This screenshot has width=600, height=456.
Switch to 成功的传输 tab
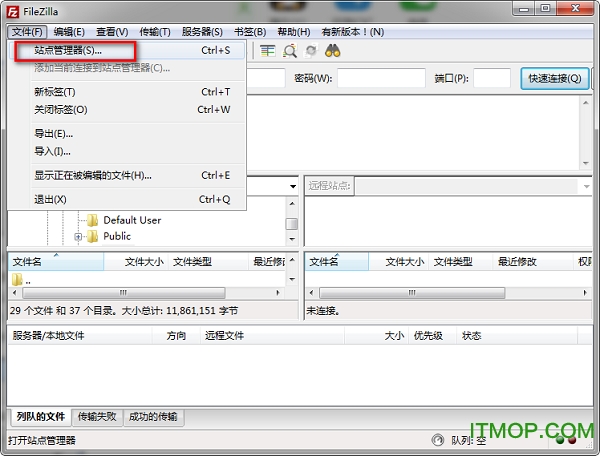(x=153, y=417)
